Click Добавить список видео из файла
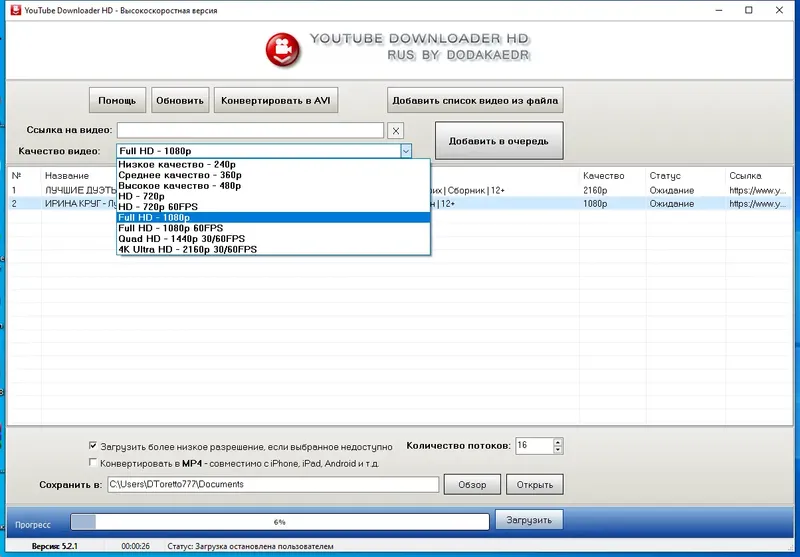800x557 pixels. tap(475, 100)
